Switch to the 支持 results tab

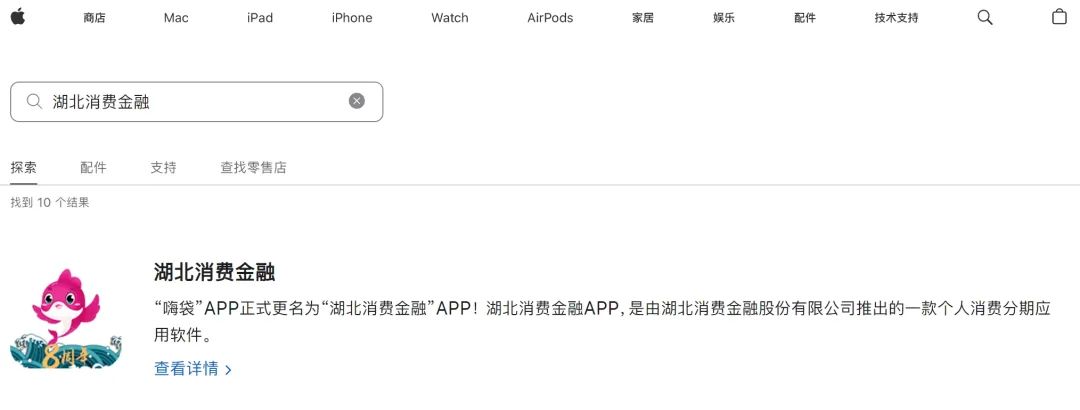click(x=163, y=167)
